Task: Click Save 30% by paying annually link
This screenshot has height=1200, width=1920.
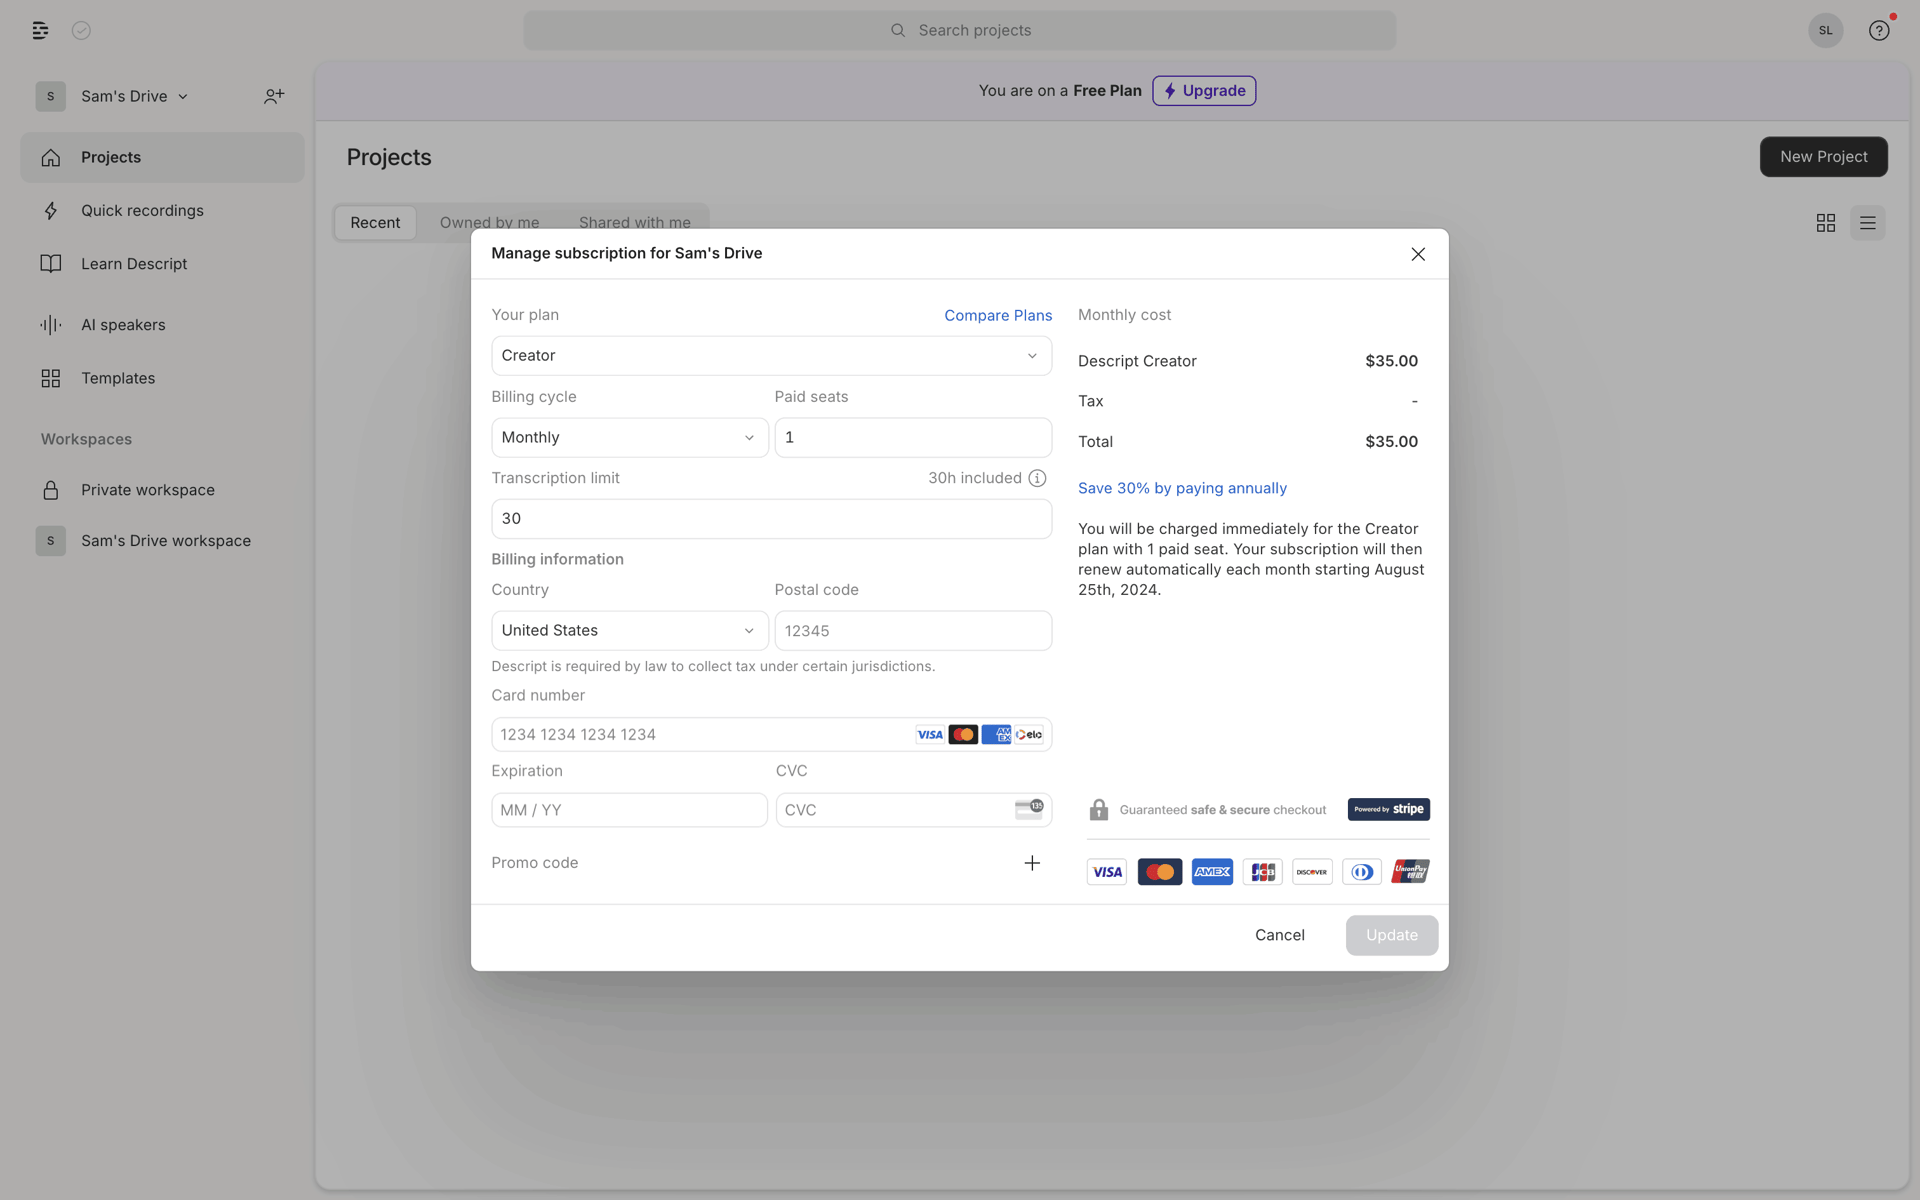Action: [x=1182, y=488]
